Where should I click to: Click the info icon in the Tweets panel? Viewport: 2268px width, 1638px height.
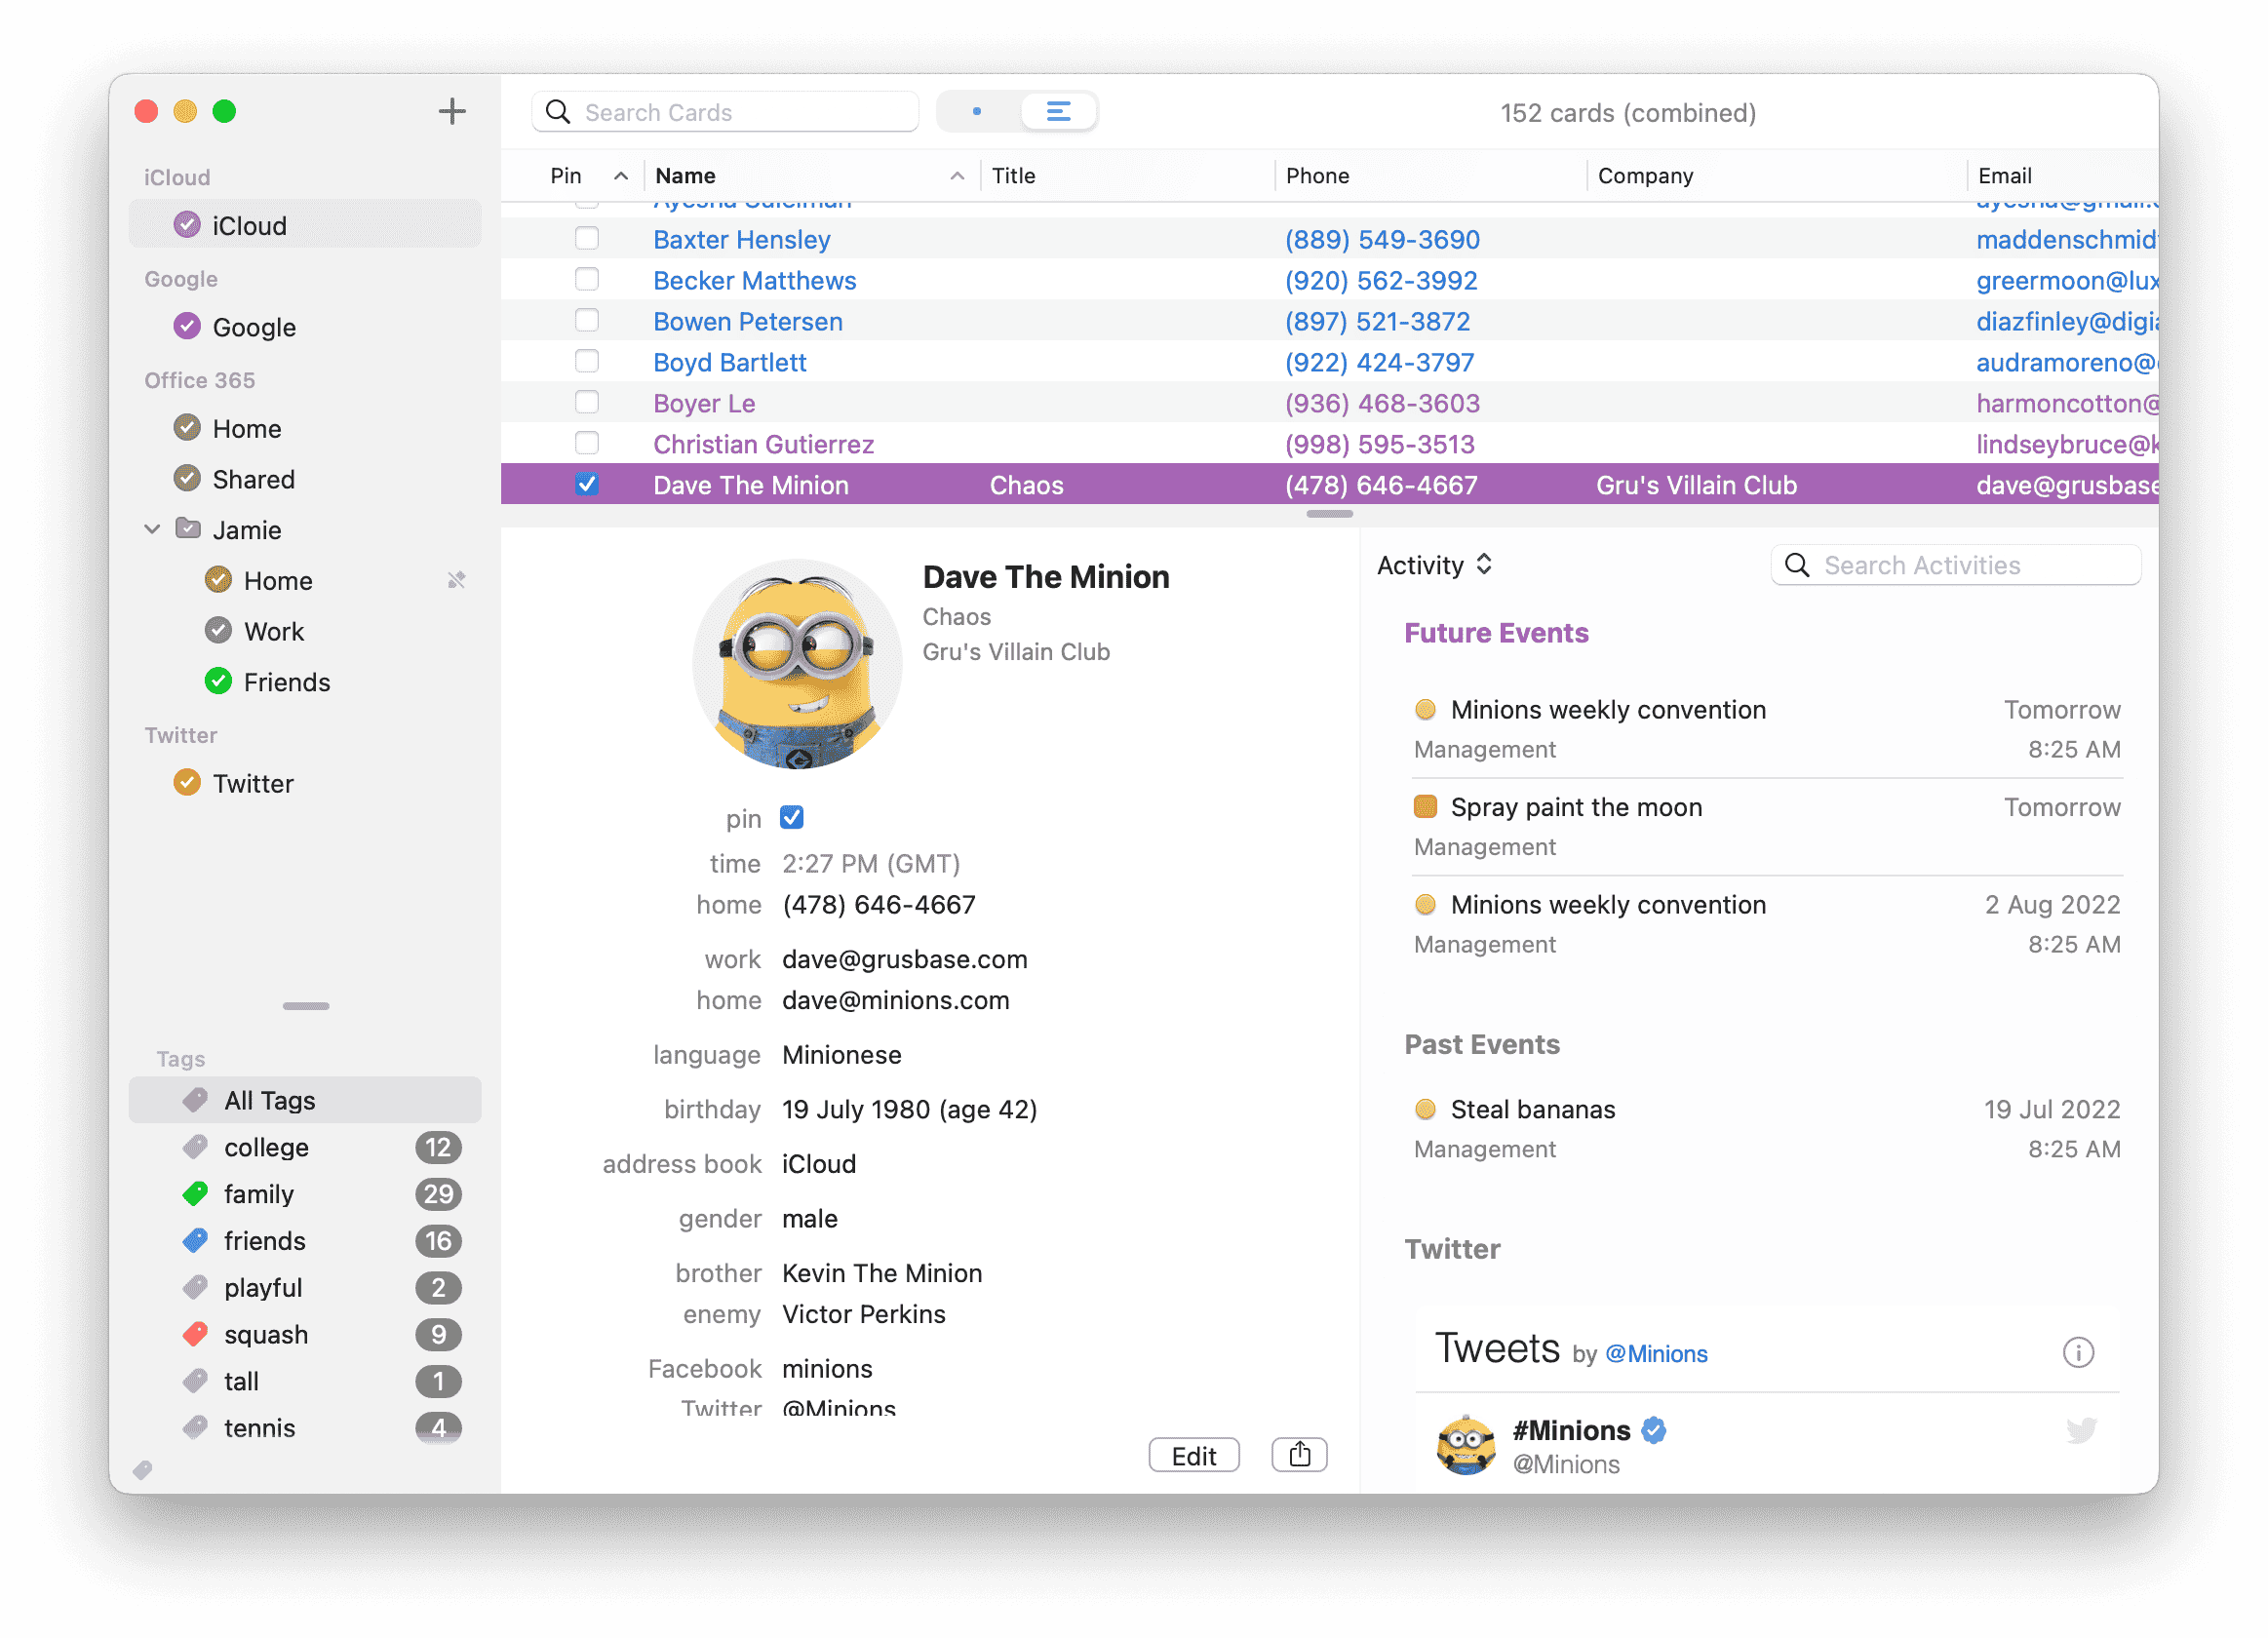2079,1352
